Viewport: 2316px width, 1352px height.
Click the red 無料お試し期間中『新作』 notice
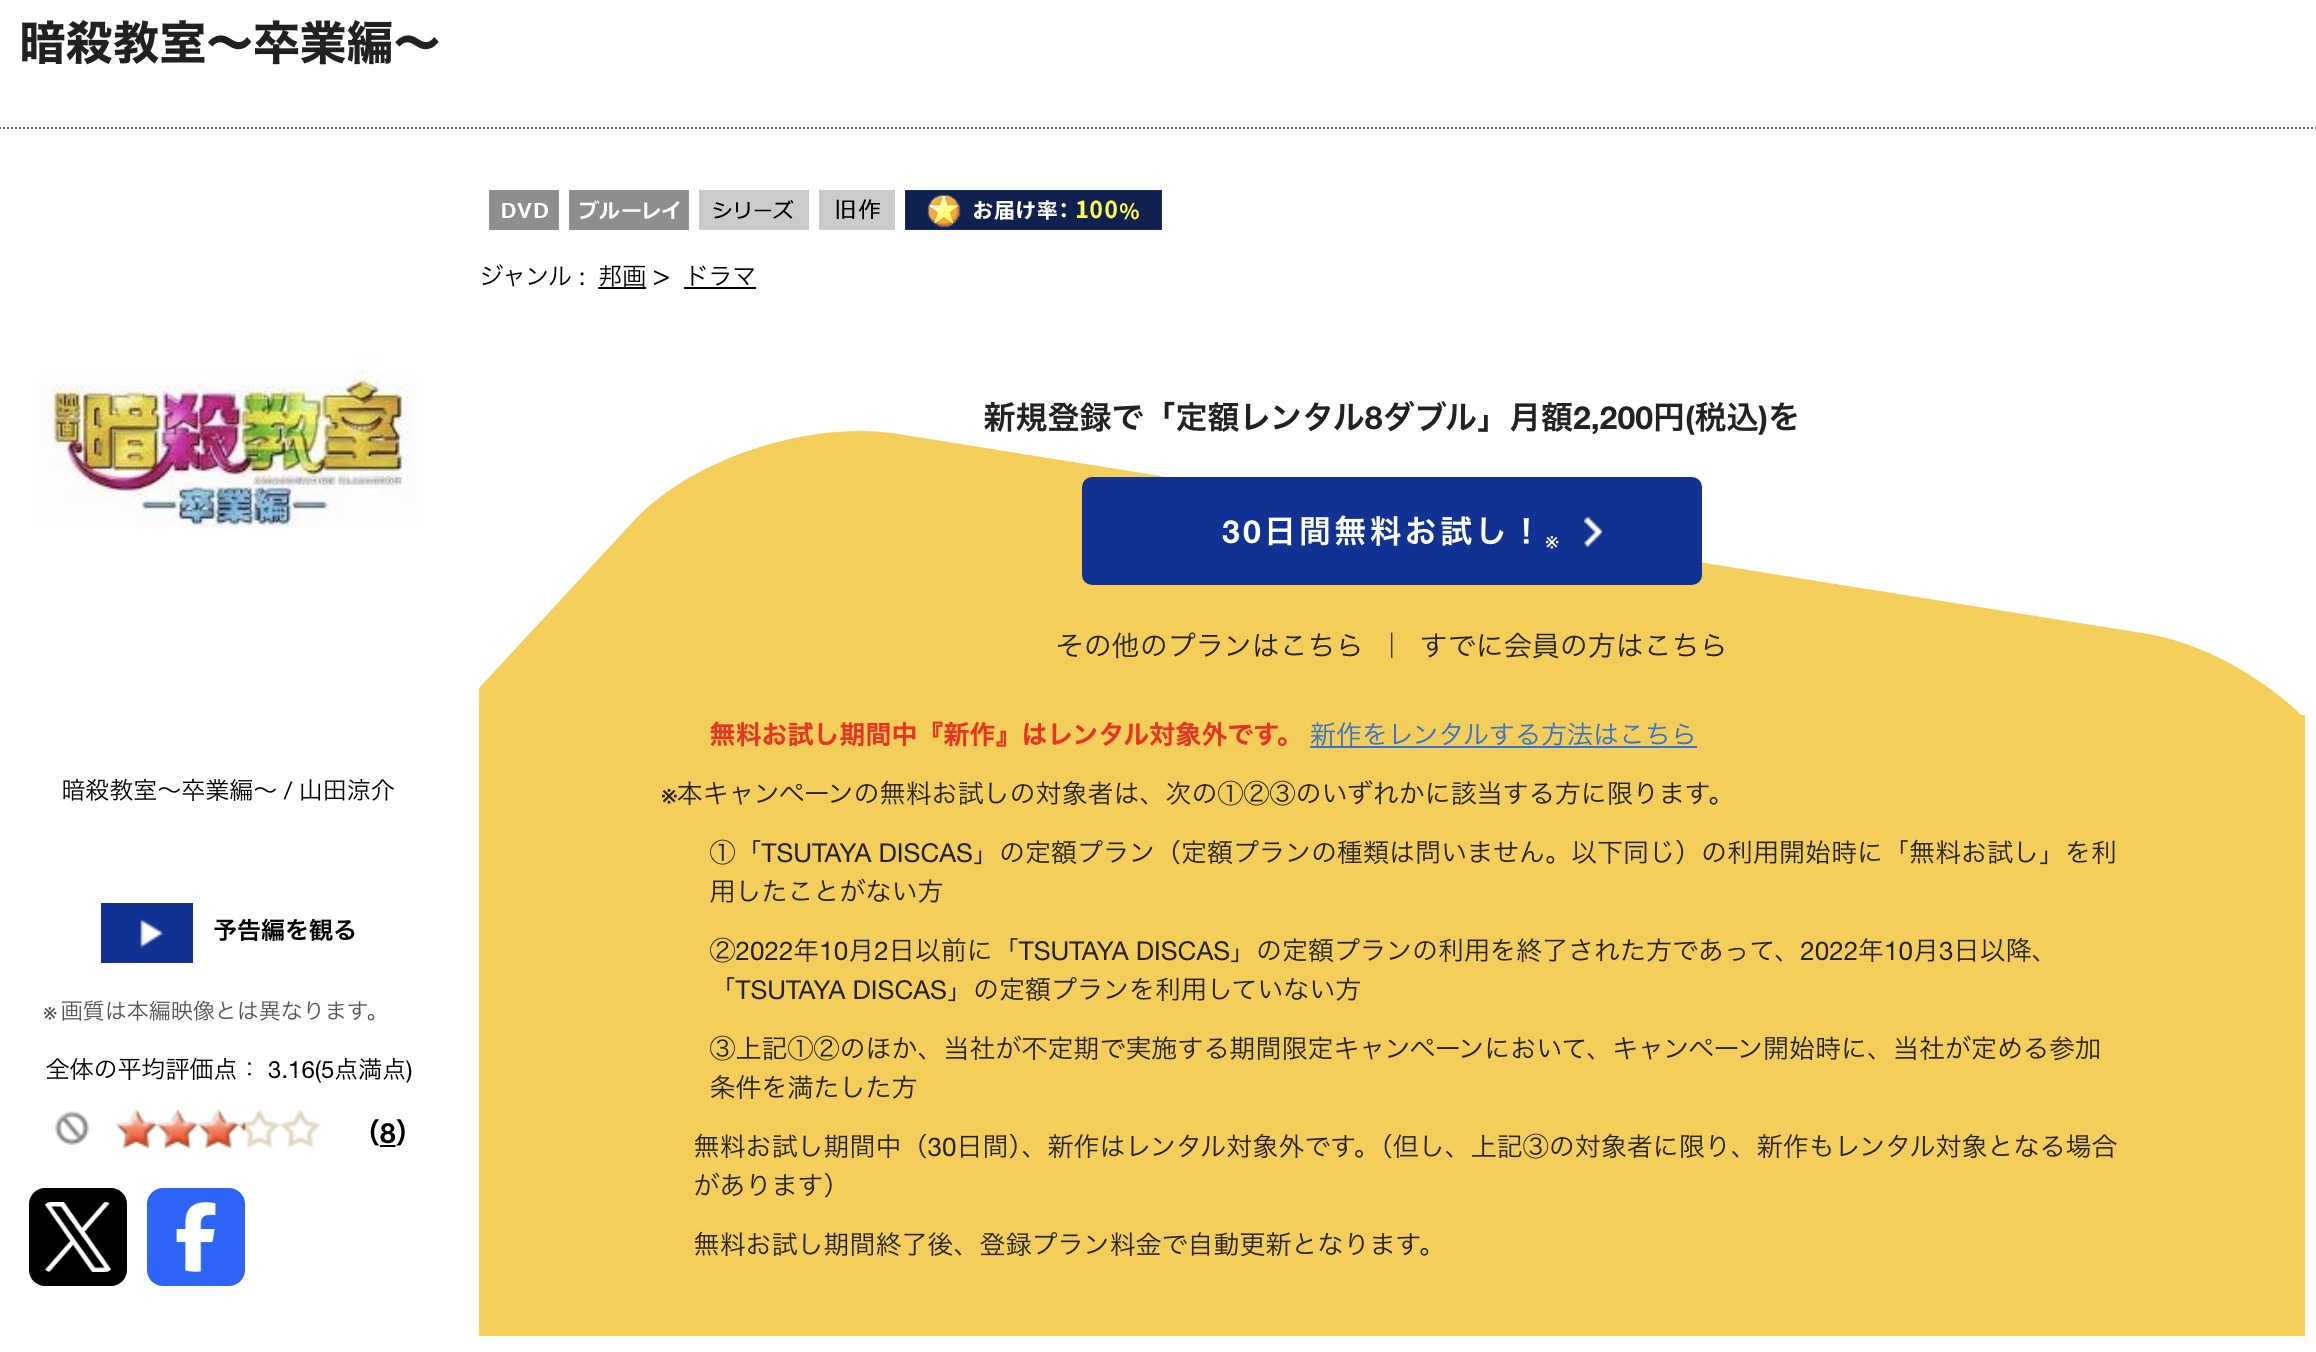pyautogui.click(x=1003, y=734)
